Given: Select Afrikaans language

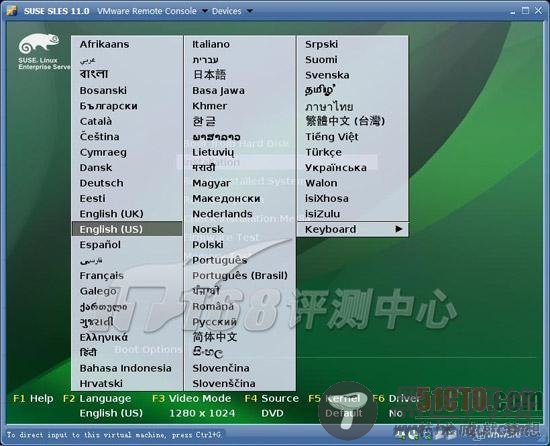Looking at the screenshot, I should (105, 44).
